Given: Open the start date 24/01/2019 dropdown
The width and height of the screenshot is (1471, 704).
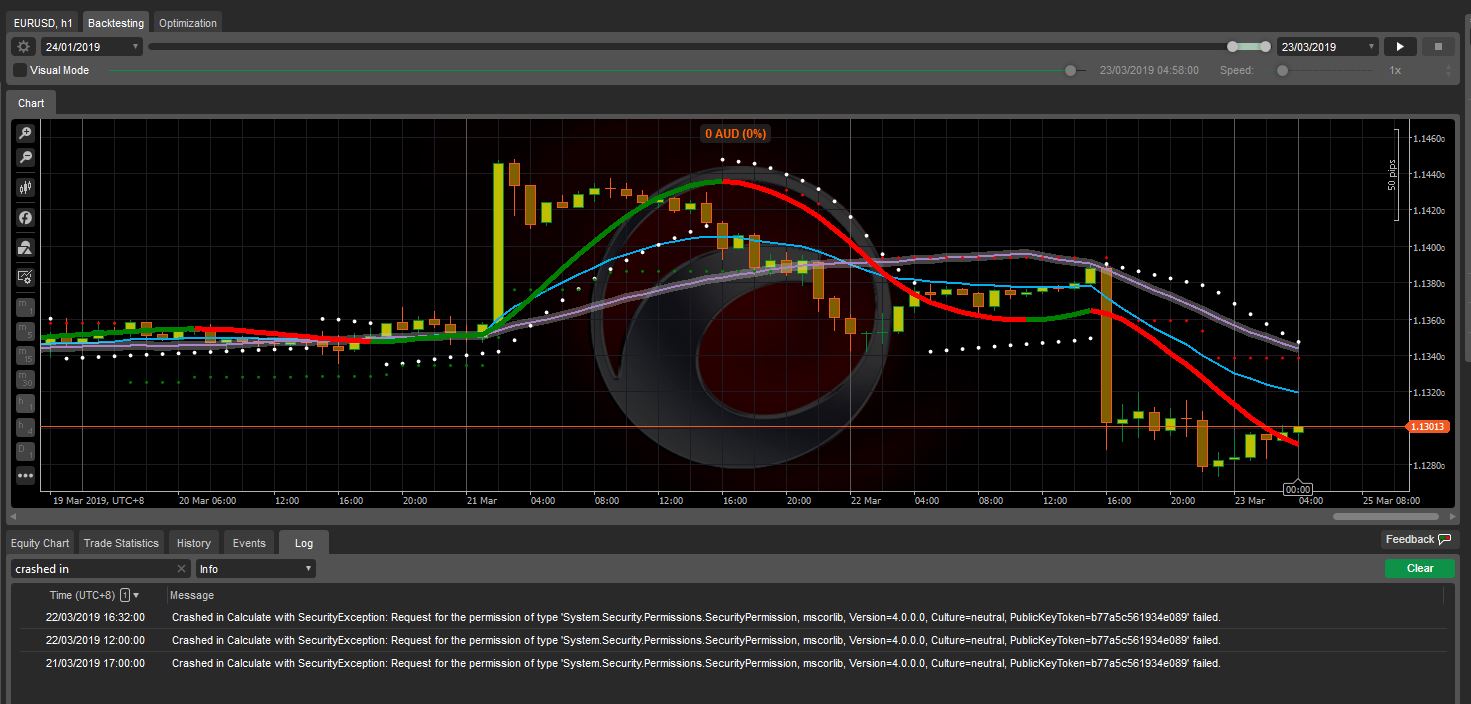Looking at the screenshot, I should pos(91,46).
